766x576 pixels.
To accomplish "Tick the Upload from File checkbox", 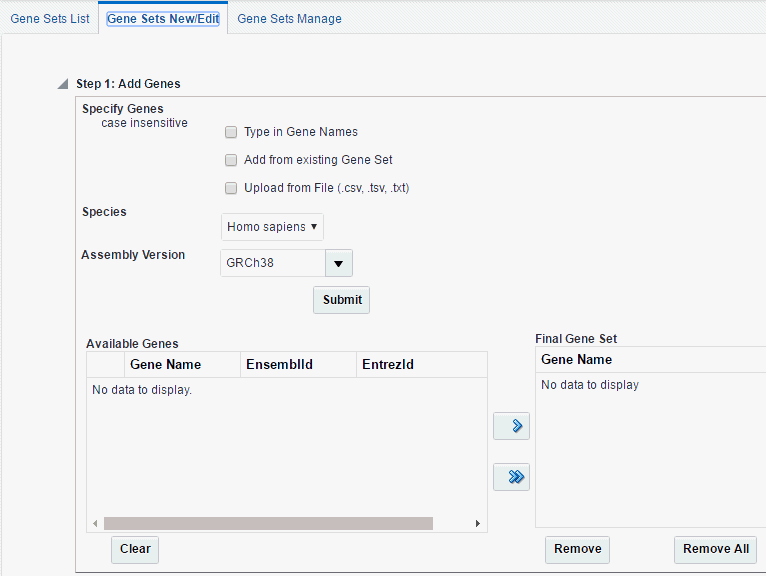I will click(231, 188).
